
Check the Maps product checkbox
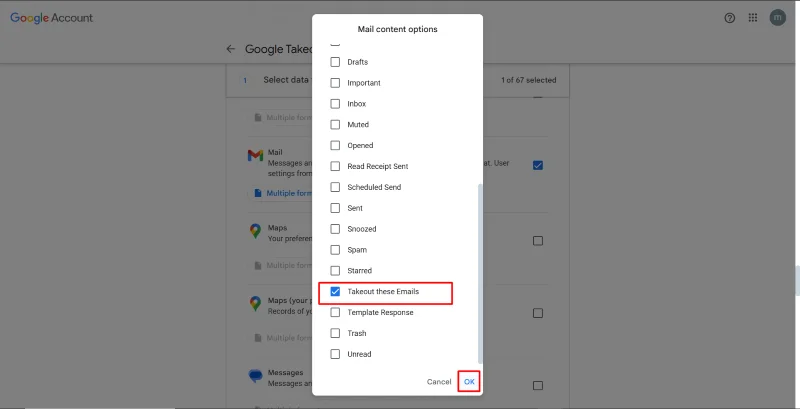coord(538,241)
